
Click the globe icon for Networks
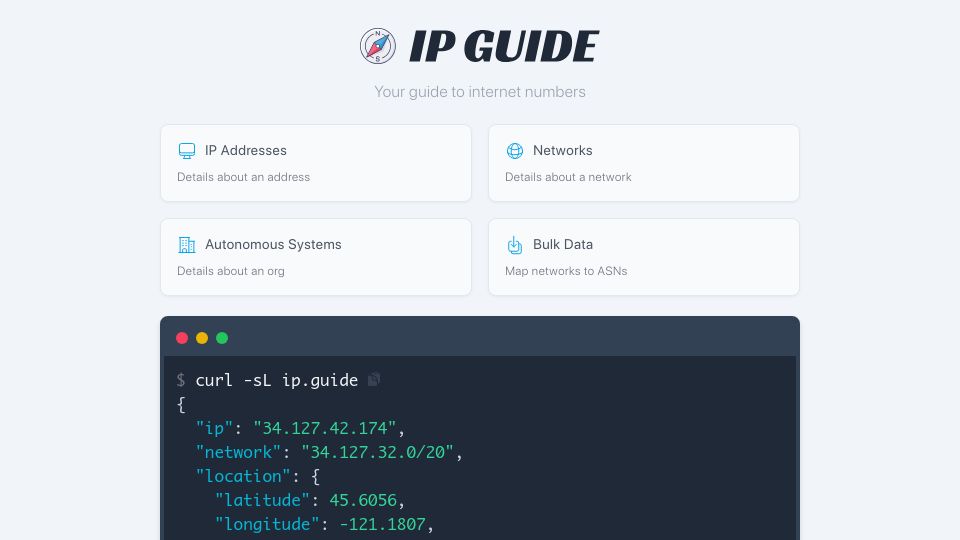515,151
